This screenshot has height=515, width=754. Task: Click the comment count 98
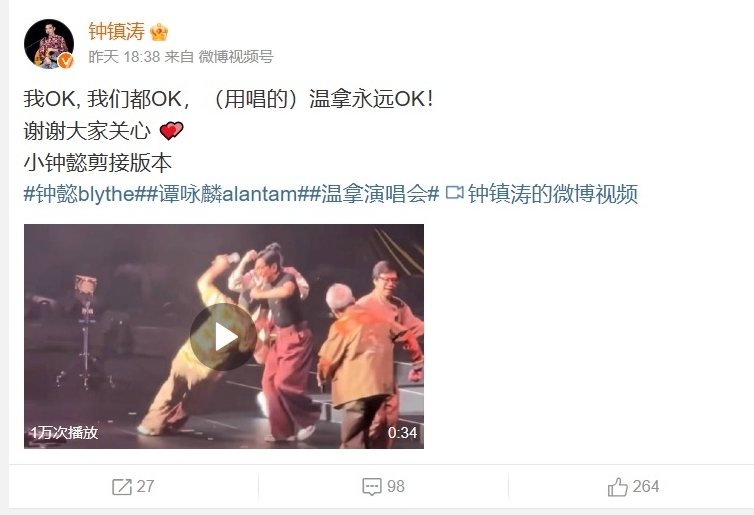point(396,486)
